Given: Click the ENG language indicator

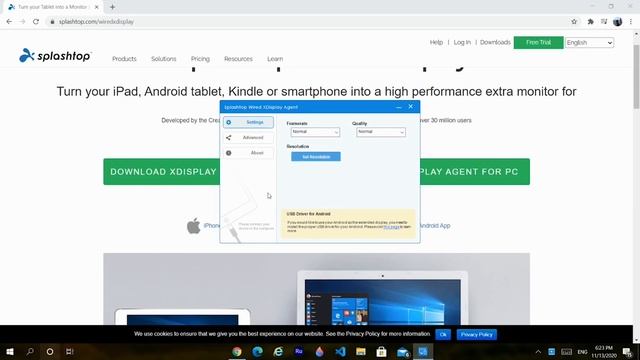Looking at the screenshot, I should [582, 352].
